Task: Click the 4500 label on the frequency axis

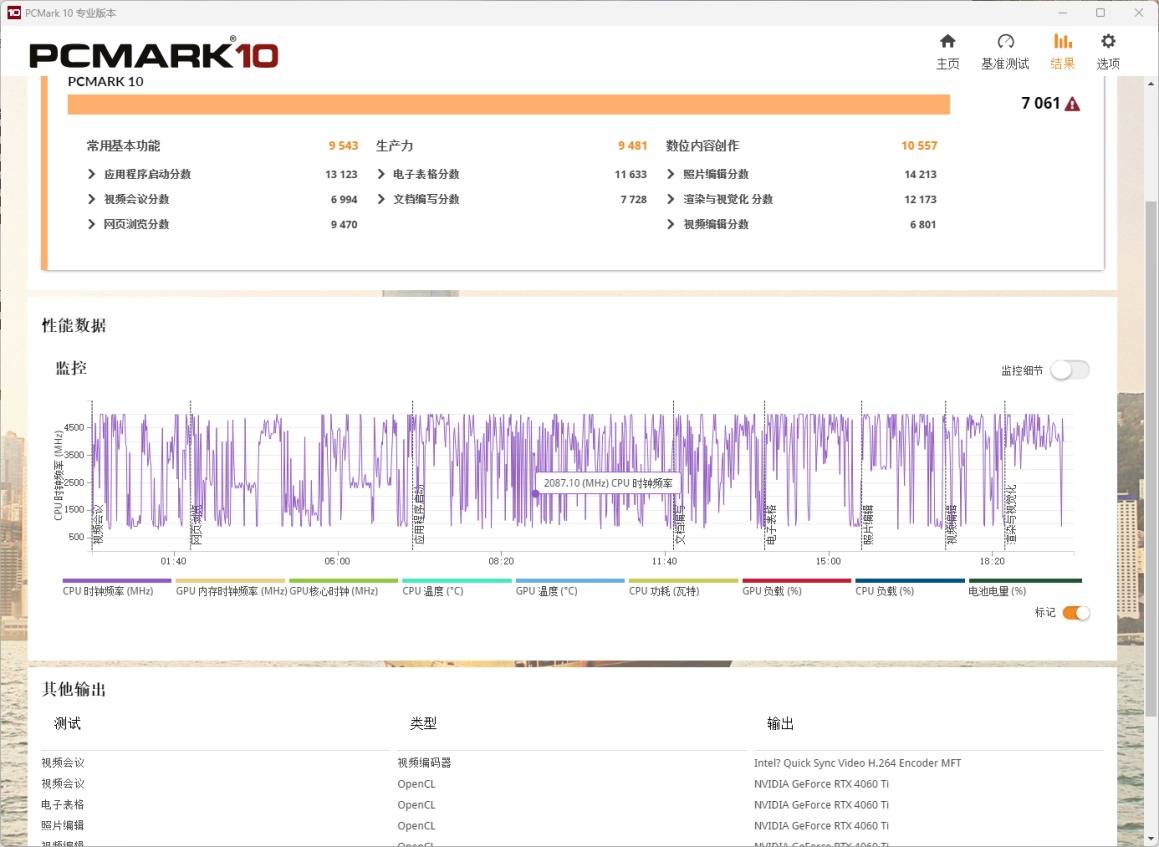Action: [x=74, y=428]
